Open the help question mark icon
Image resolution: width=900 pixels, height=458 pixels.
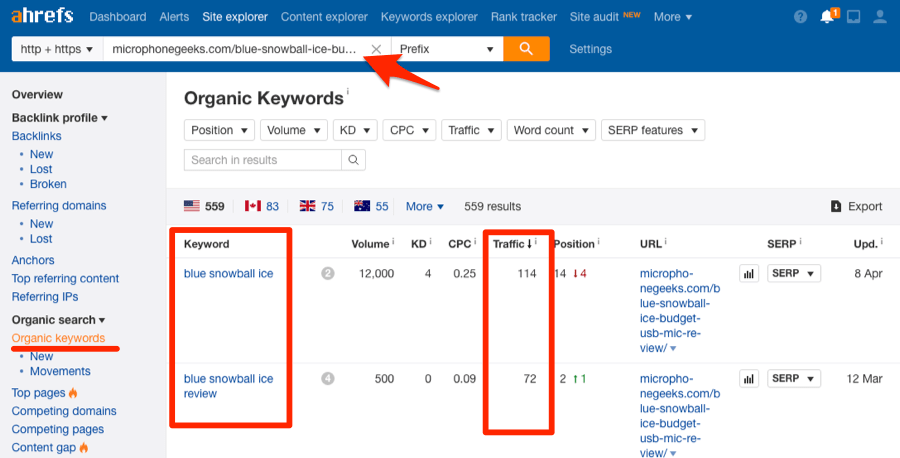(x=800, y=17)
